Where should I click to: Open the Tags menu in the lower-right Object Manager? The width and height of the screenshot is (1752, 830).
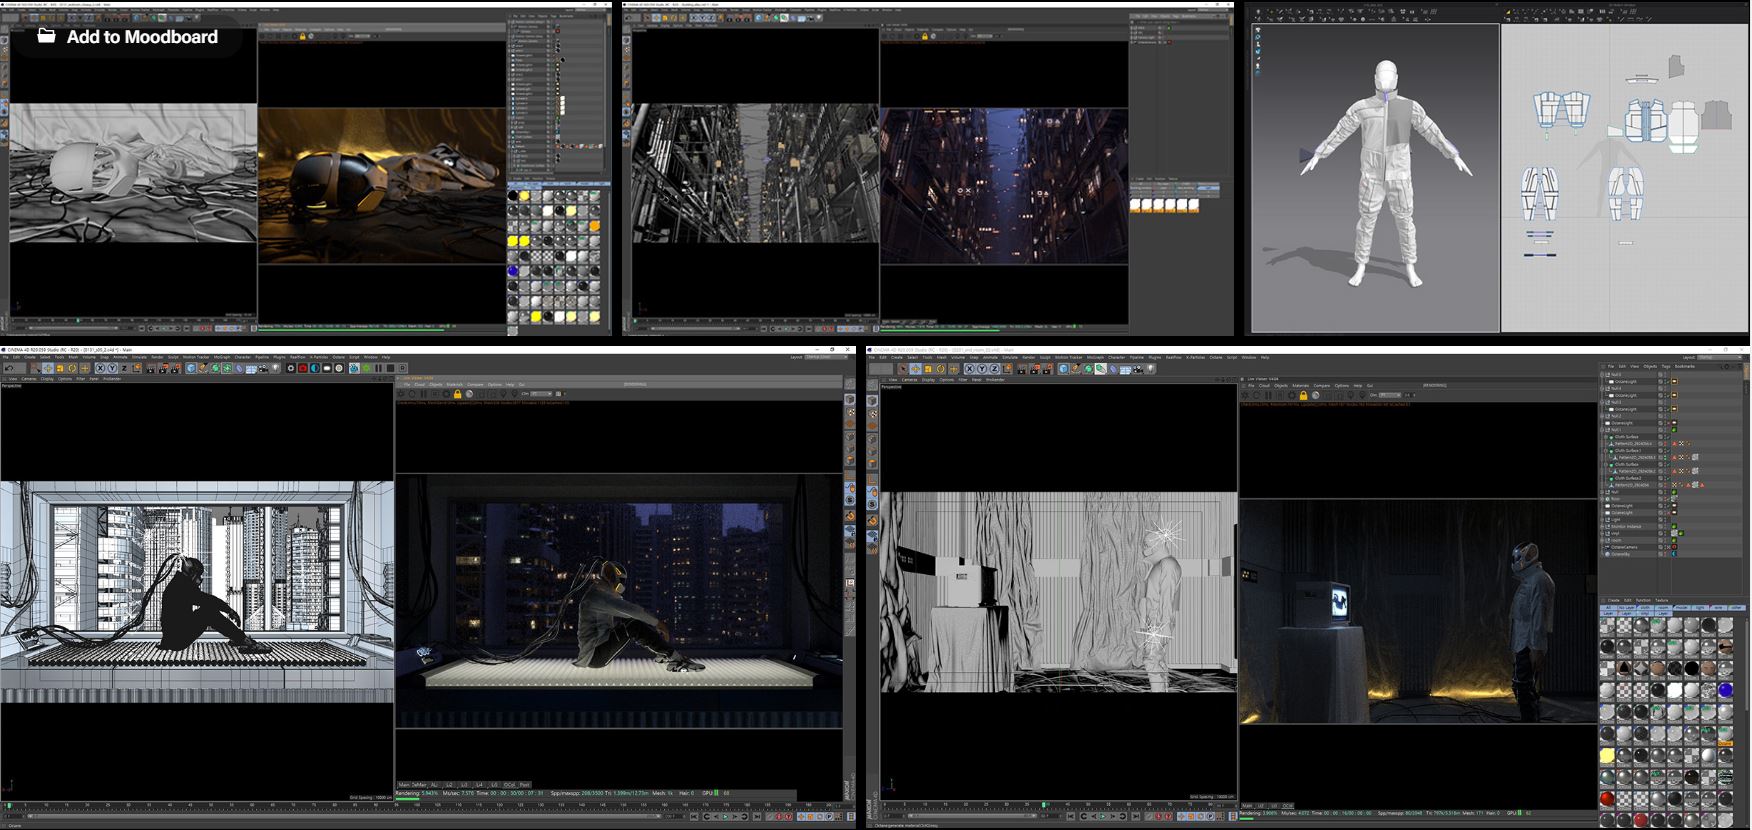1666,366
